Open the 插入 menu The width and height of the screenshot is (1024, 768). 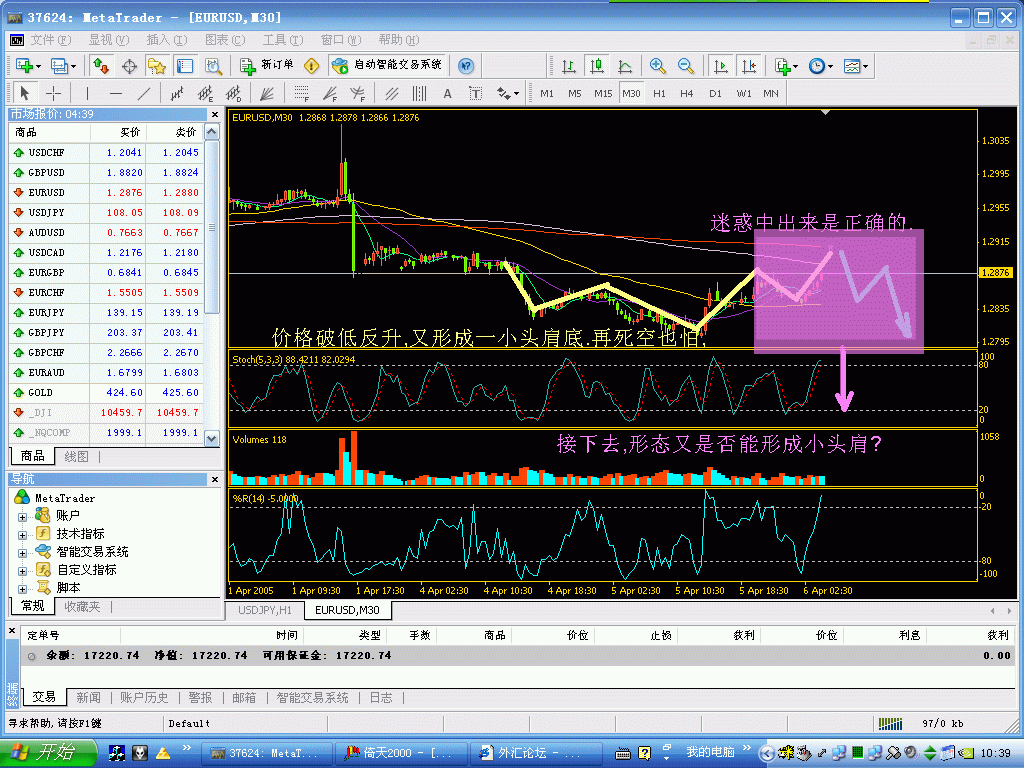pos(164,40)
